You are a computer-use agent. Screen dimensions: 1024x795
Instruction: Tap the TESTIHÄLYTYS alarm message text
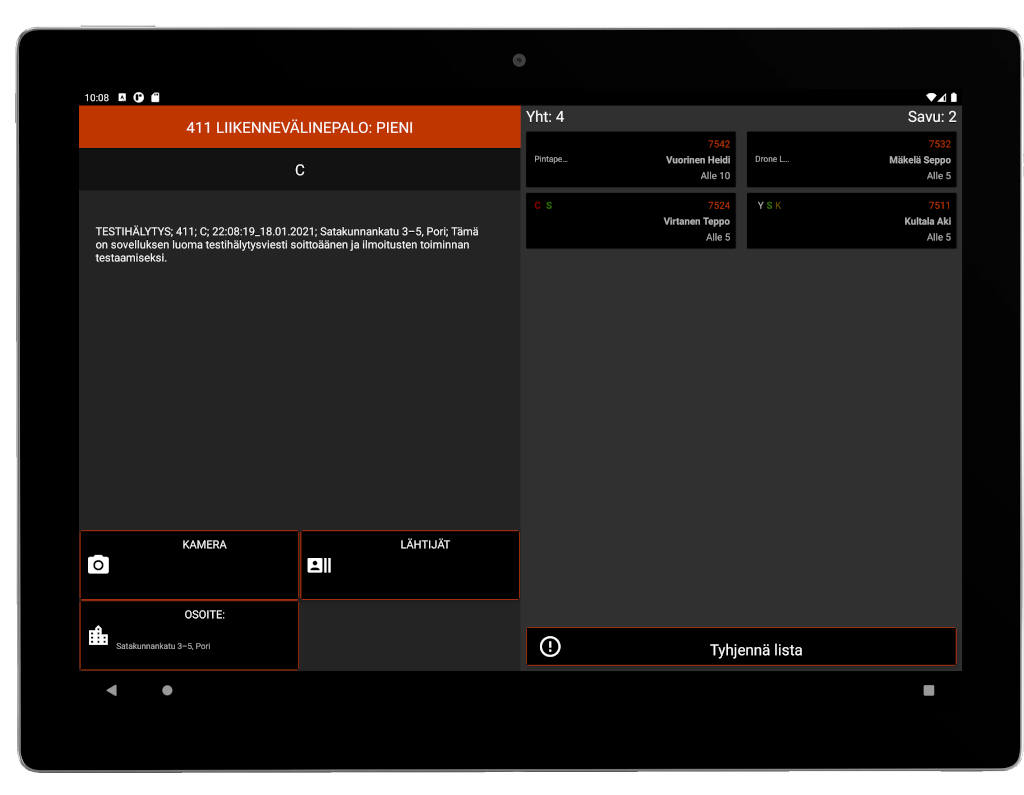(282, 244)
